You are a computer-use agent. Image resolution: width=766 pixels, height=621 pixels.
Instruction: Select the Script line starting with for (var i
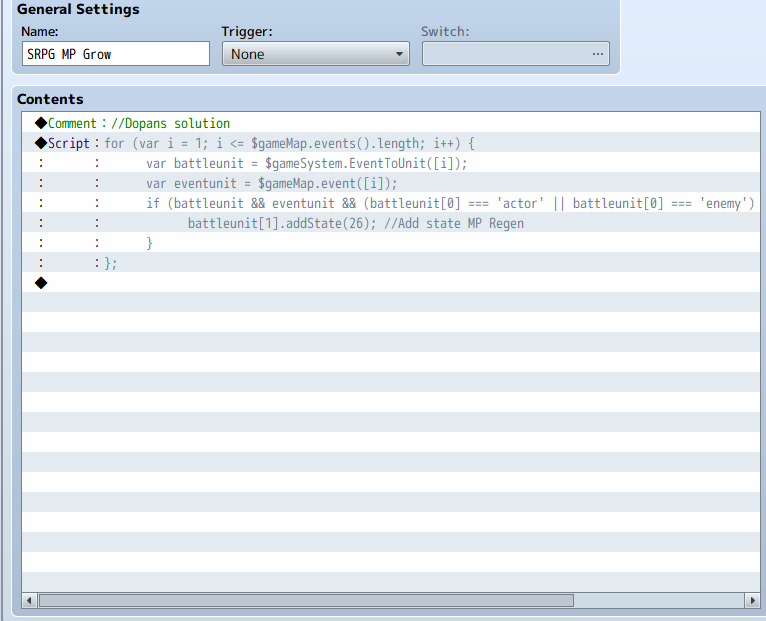click(391, 143)
